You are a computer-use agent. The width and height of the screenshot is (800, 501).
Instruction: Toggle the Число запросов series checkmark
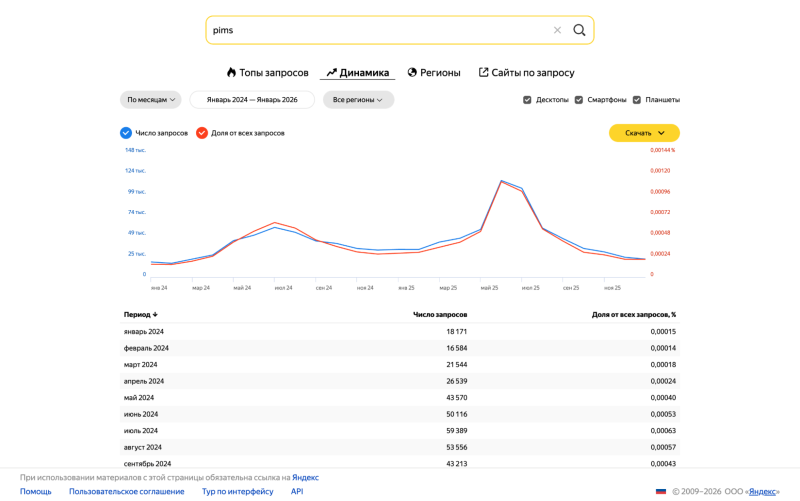[x=126, y=133]
